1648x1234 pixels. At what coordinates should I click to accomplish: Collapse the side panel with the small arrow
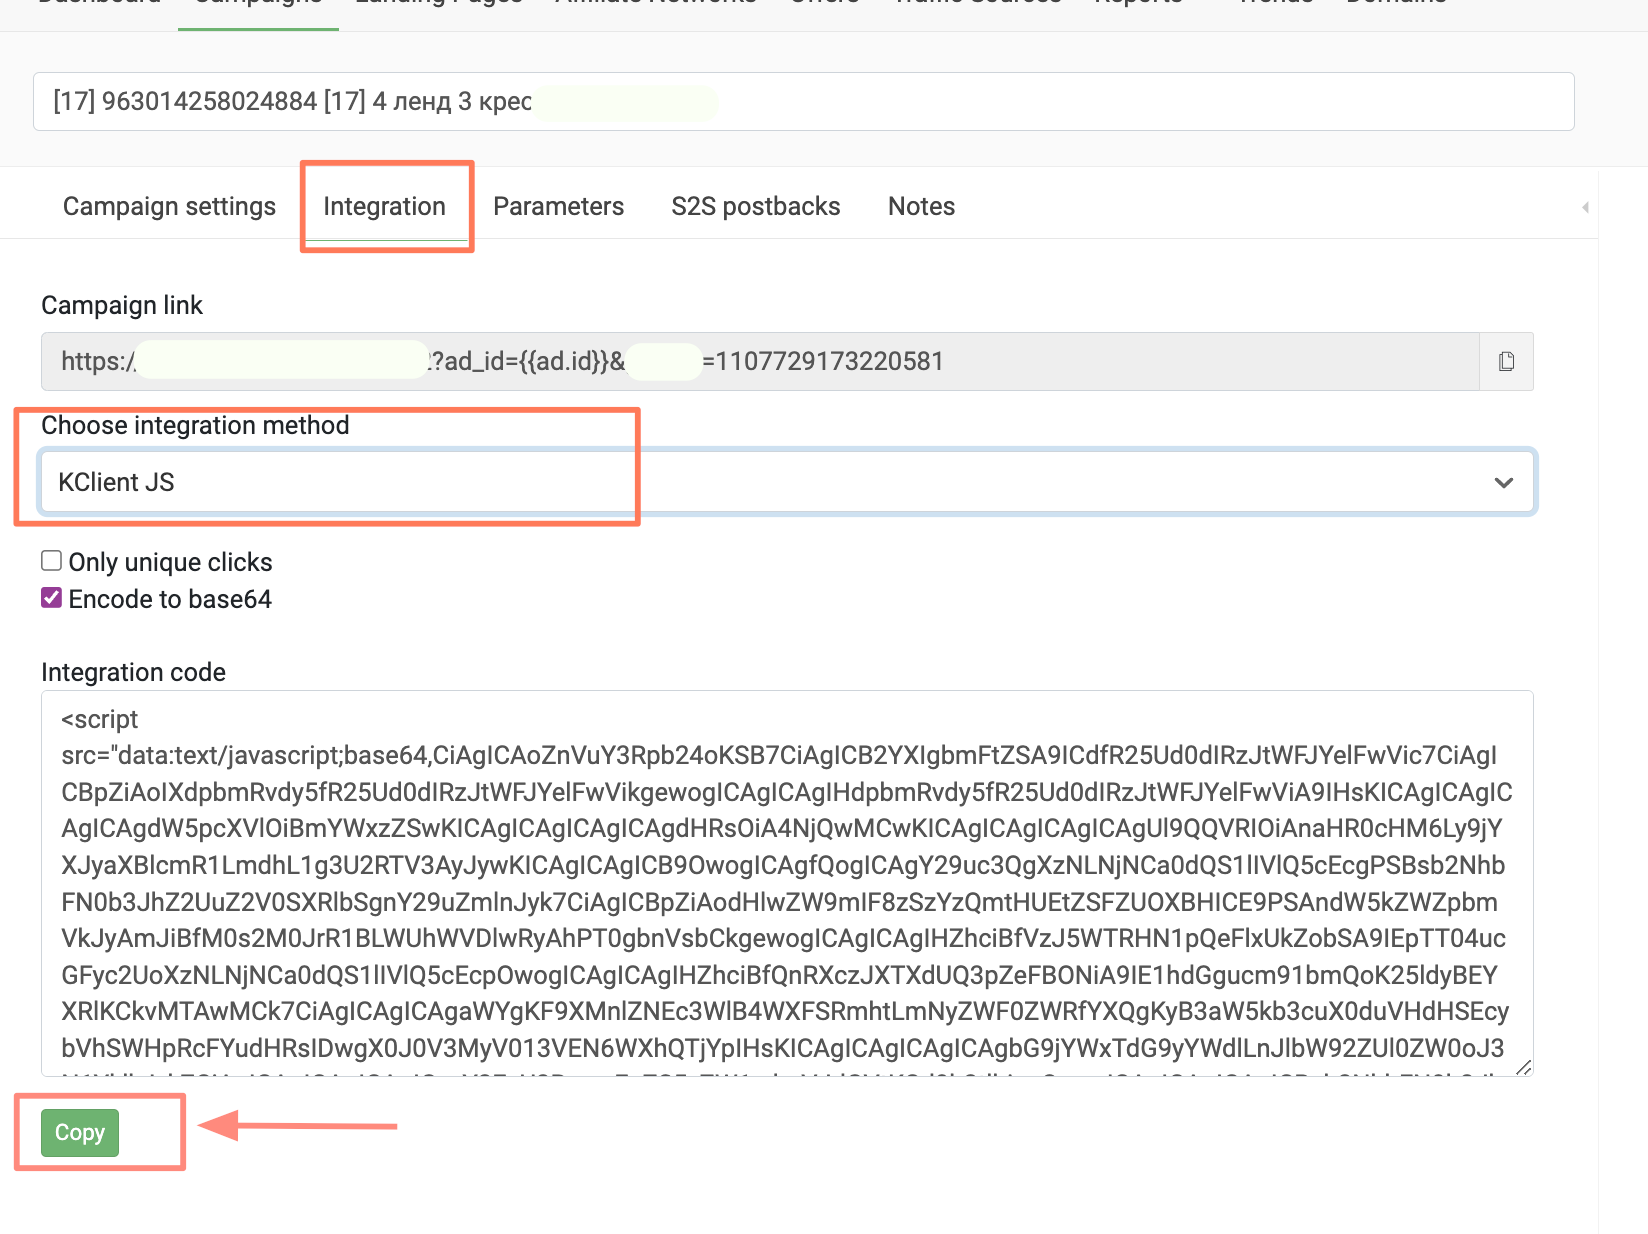[x=1585, y=207]
